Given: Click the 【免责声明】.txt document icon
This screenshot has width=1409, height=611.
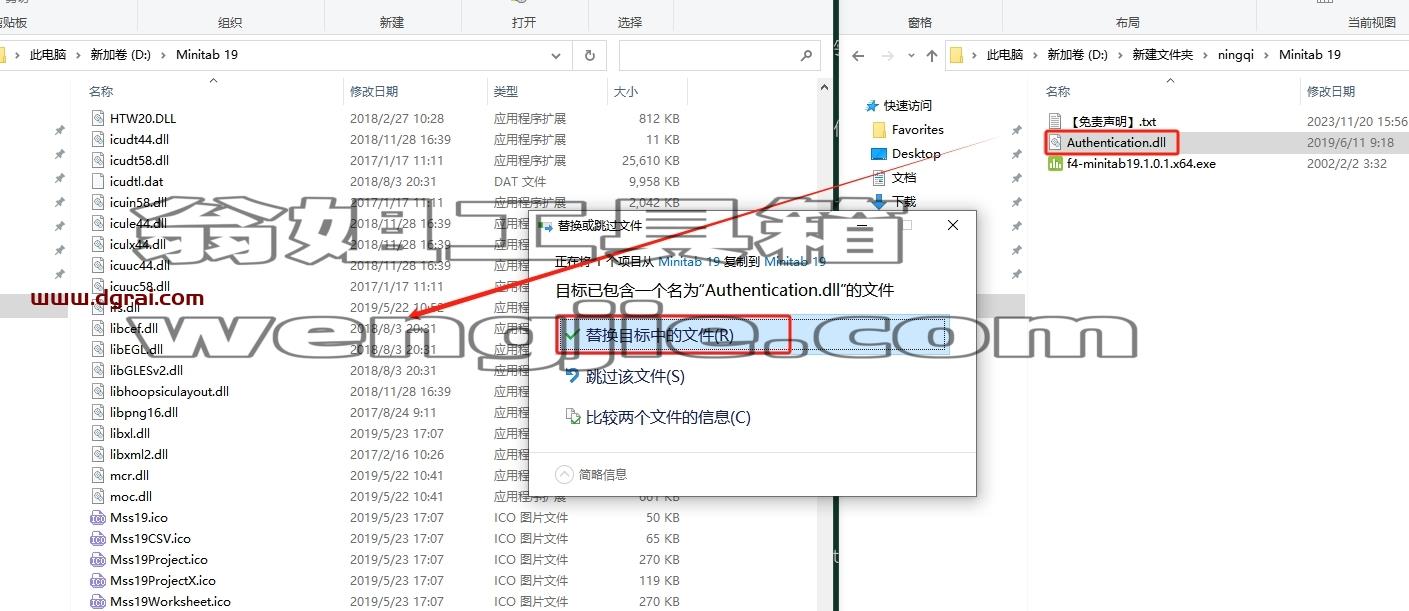Looking at the screenshot, I should (x=1055, y=121).
